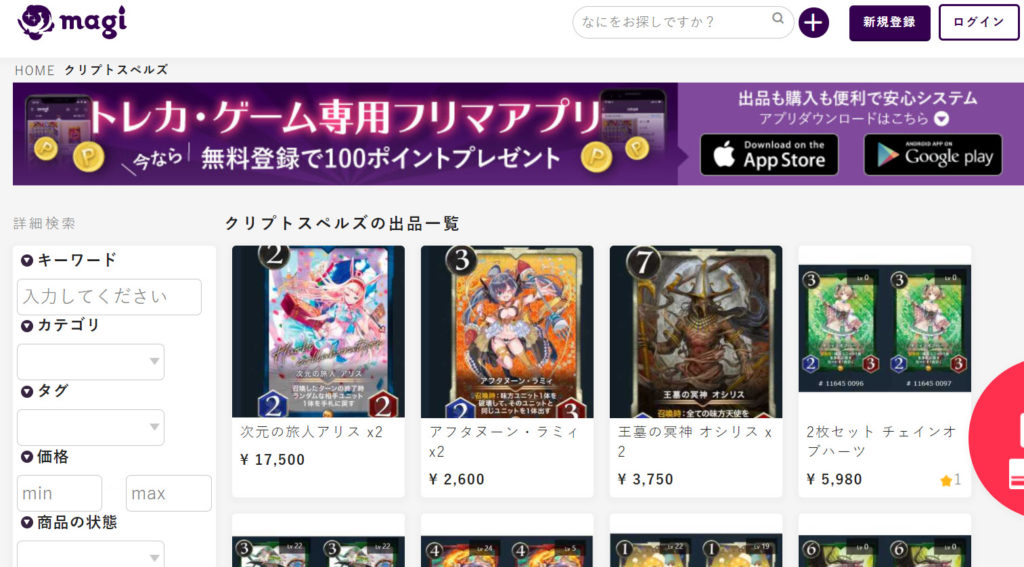Open the App Store download badge

tap(769, 155)
